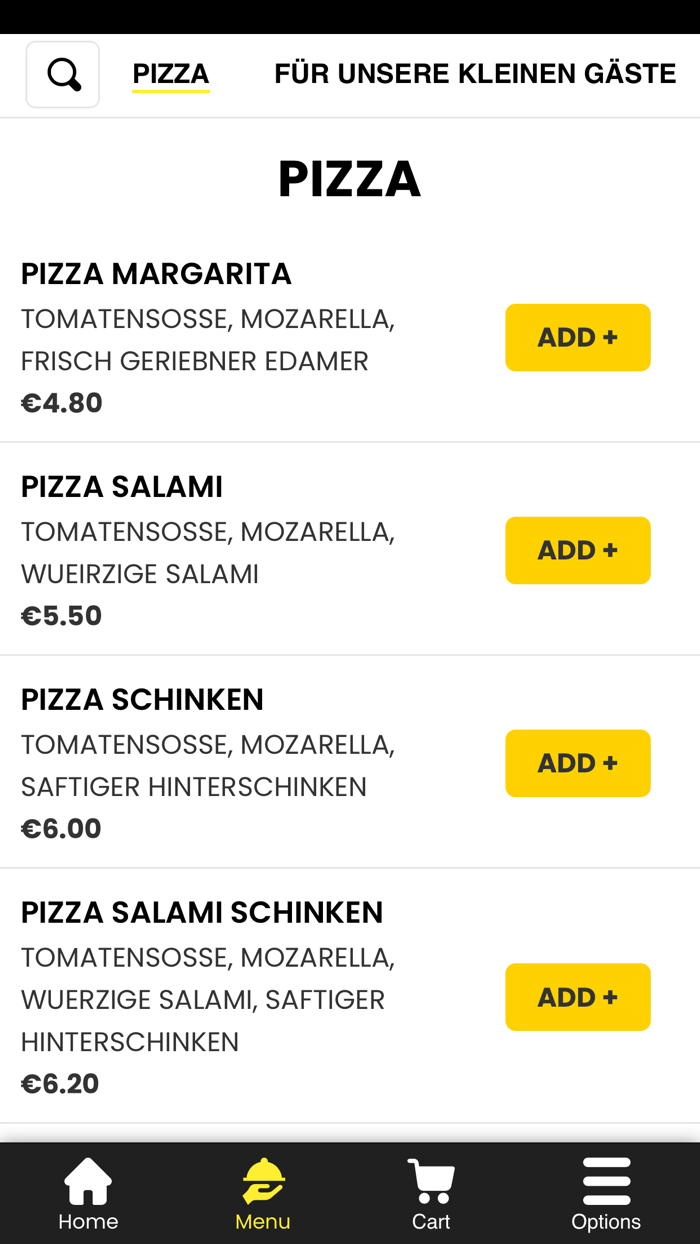Open the Cart icon in bottom navigation
This screenshot has width=700, height=1244.
(x=431, y=1183)
